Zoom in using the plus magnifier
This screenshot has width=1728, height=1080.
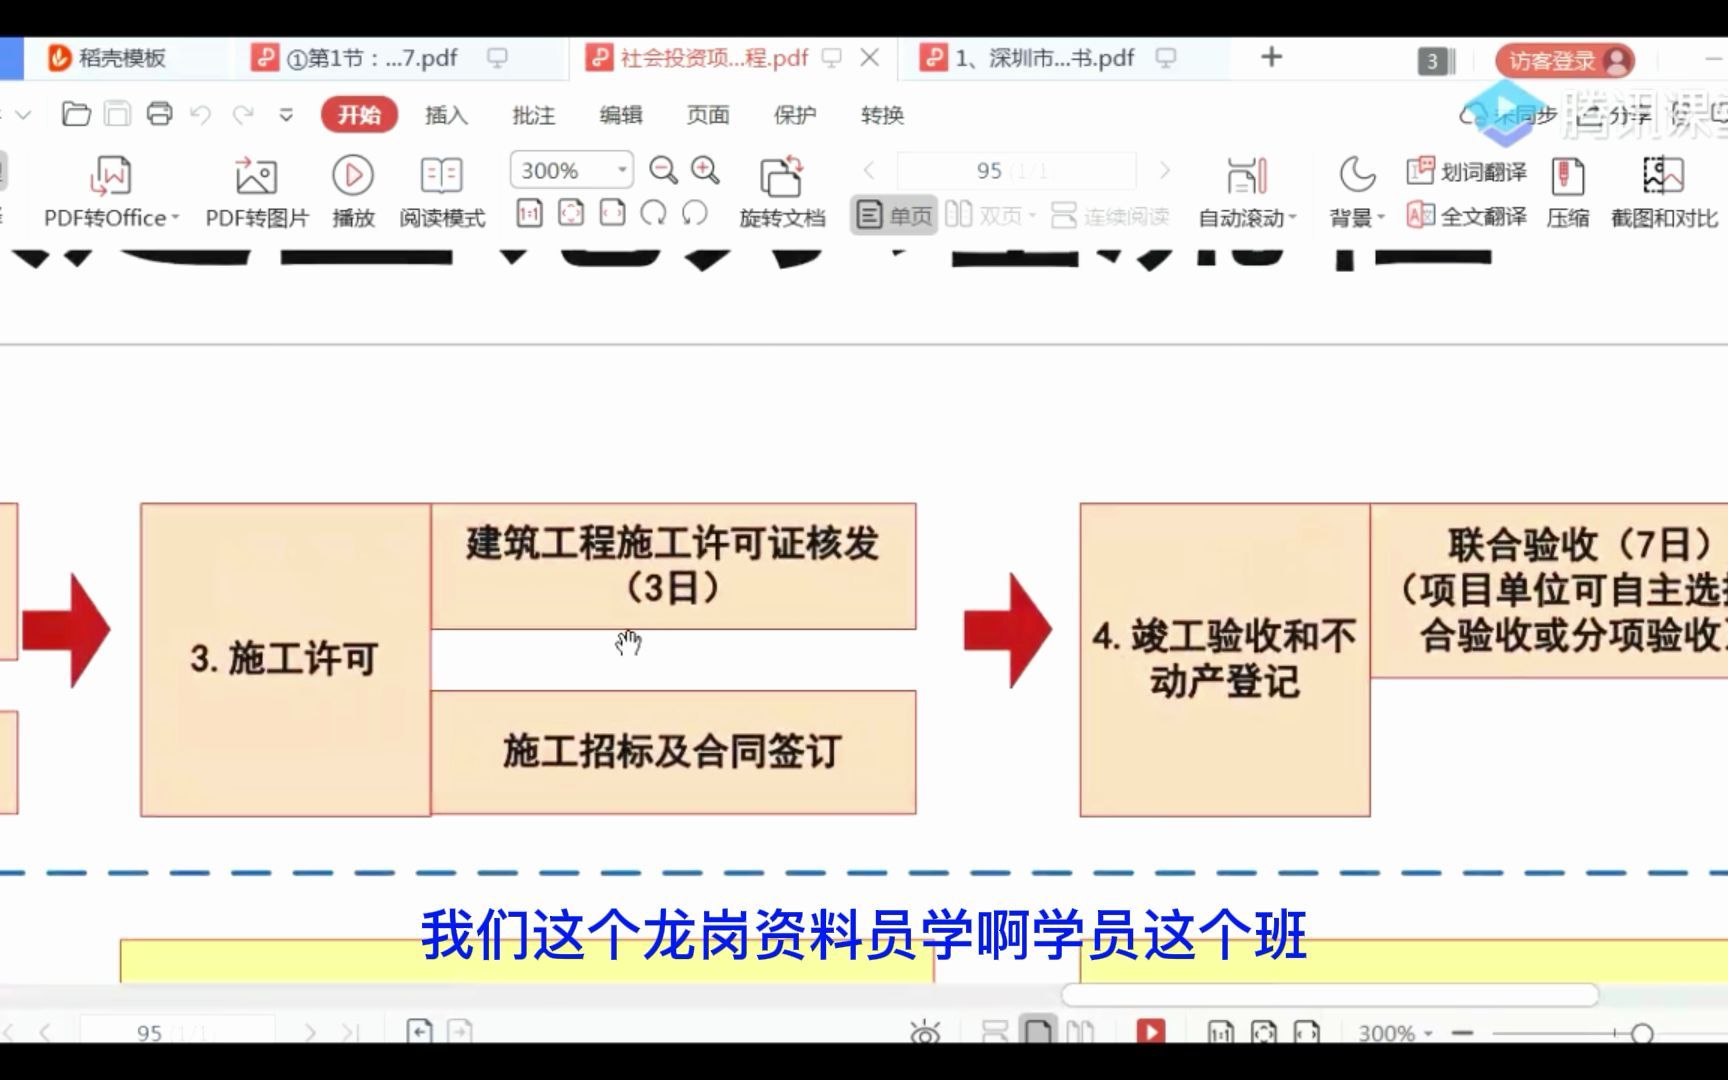pyautogui.click(x=705, y=170)
